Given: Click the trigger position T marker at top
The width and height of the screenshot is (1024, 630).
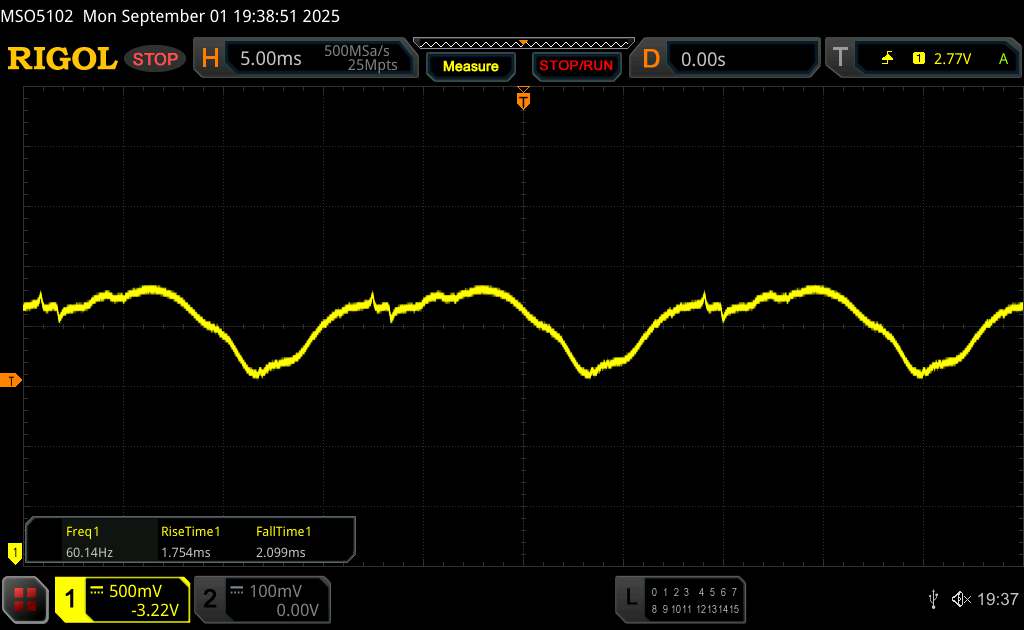Looking at the screenshot, I should point(523,99).
